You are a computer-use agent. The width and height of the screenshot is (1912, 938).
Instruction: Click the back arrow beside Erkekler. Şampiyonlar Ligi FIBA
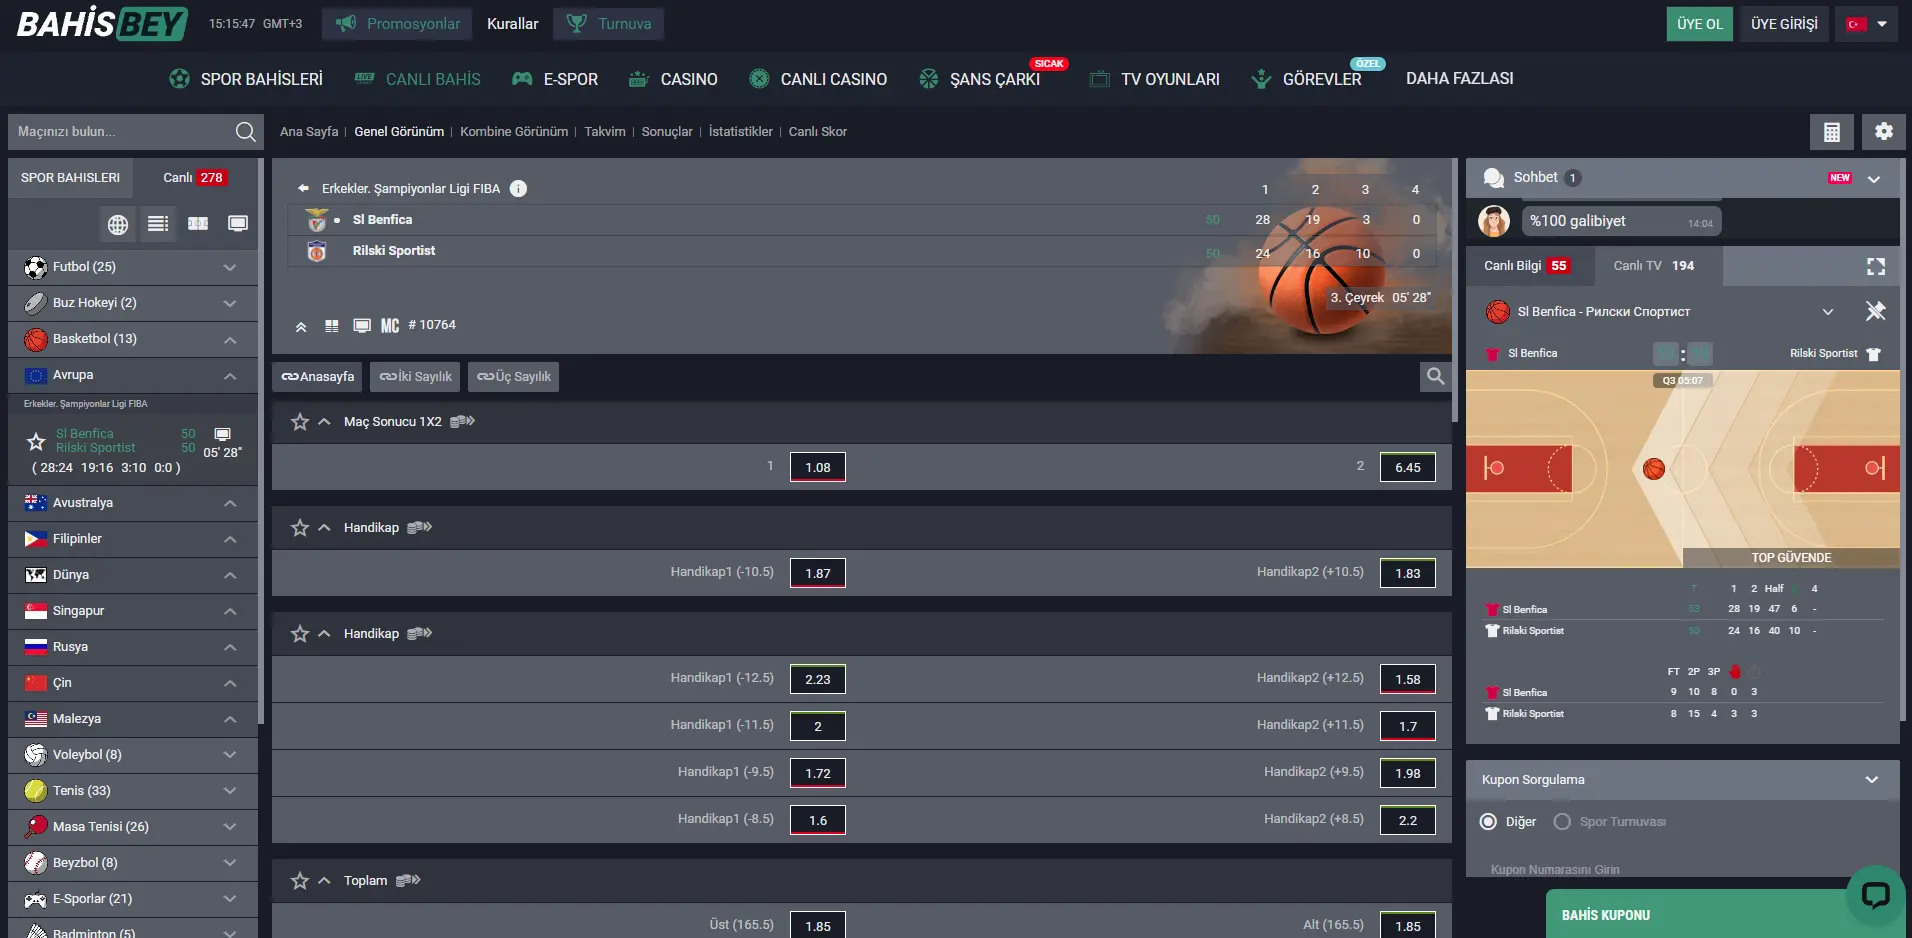[303, 188]
